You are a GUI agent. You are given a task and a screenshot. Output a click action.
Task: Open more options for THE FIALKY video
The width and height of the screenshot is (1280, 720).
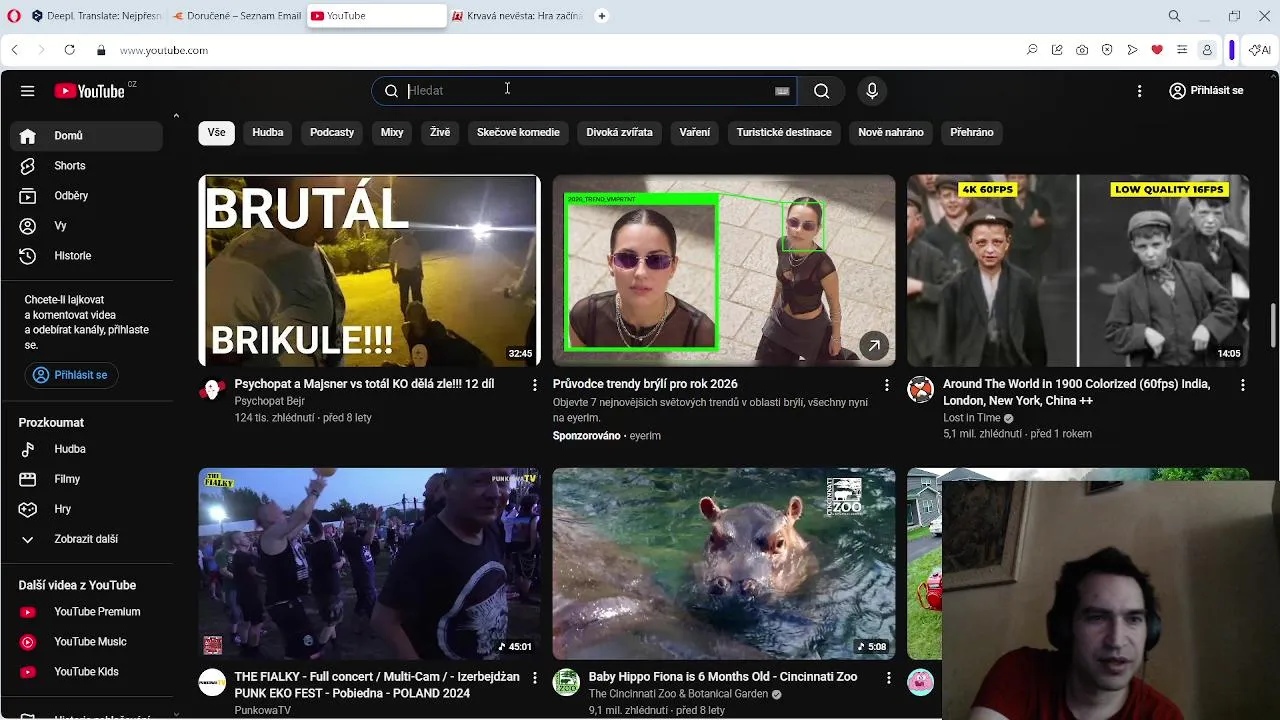click(534, 678)
